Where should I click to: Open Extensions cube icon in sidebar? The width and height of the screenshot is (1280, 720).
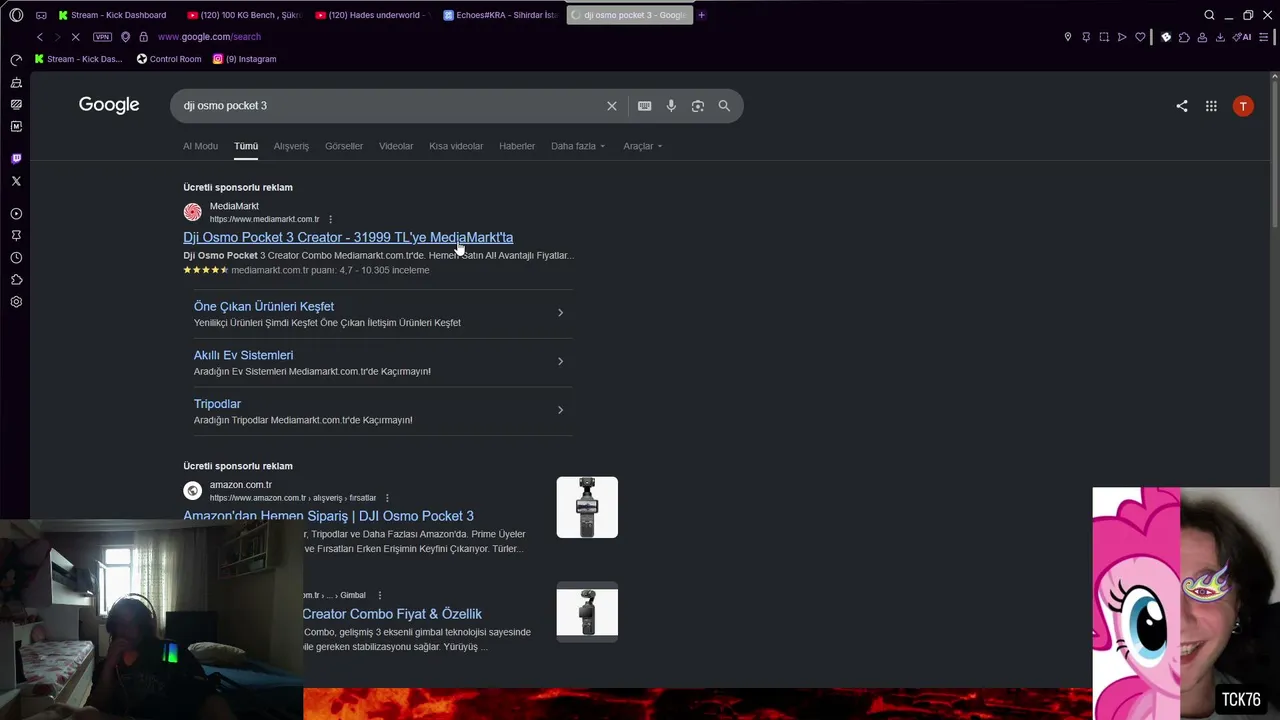click(x=16, y=280)
